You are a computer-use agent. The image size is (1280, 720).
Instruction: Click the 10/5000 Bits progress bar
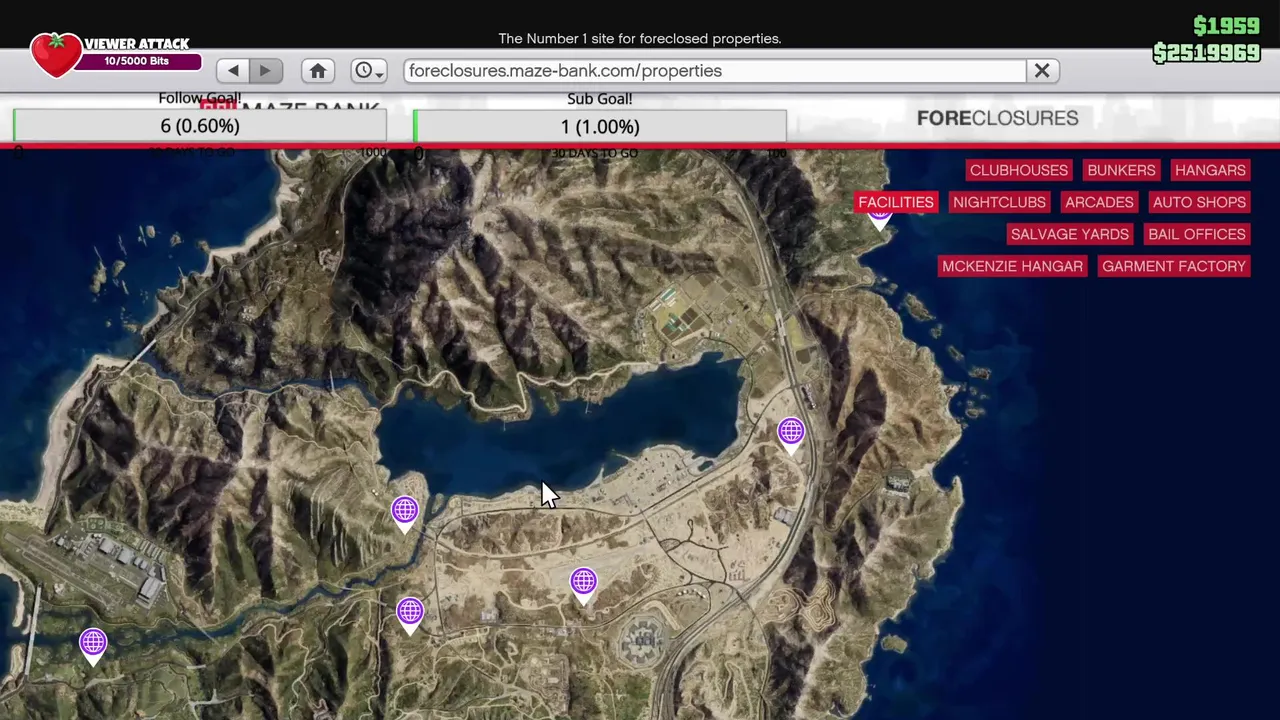pos(137,62)
